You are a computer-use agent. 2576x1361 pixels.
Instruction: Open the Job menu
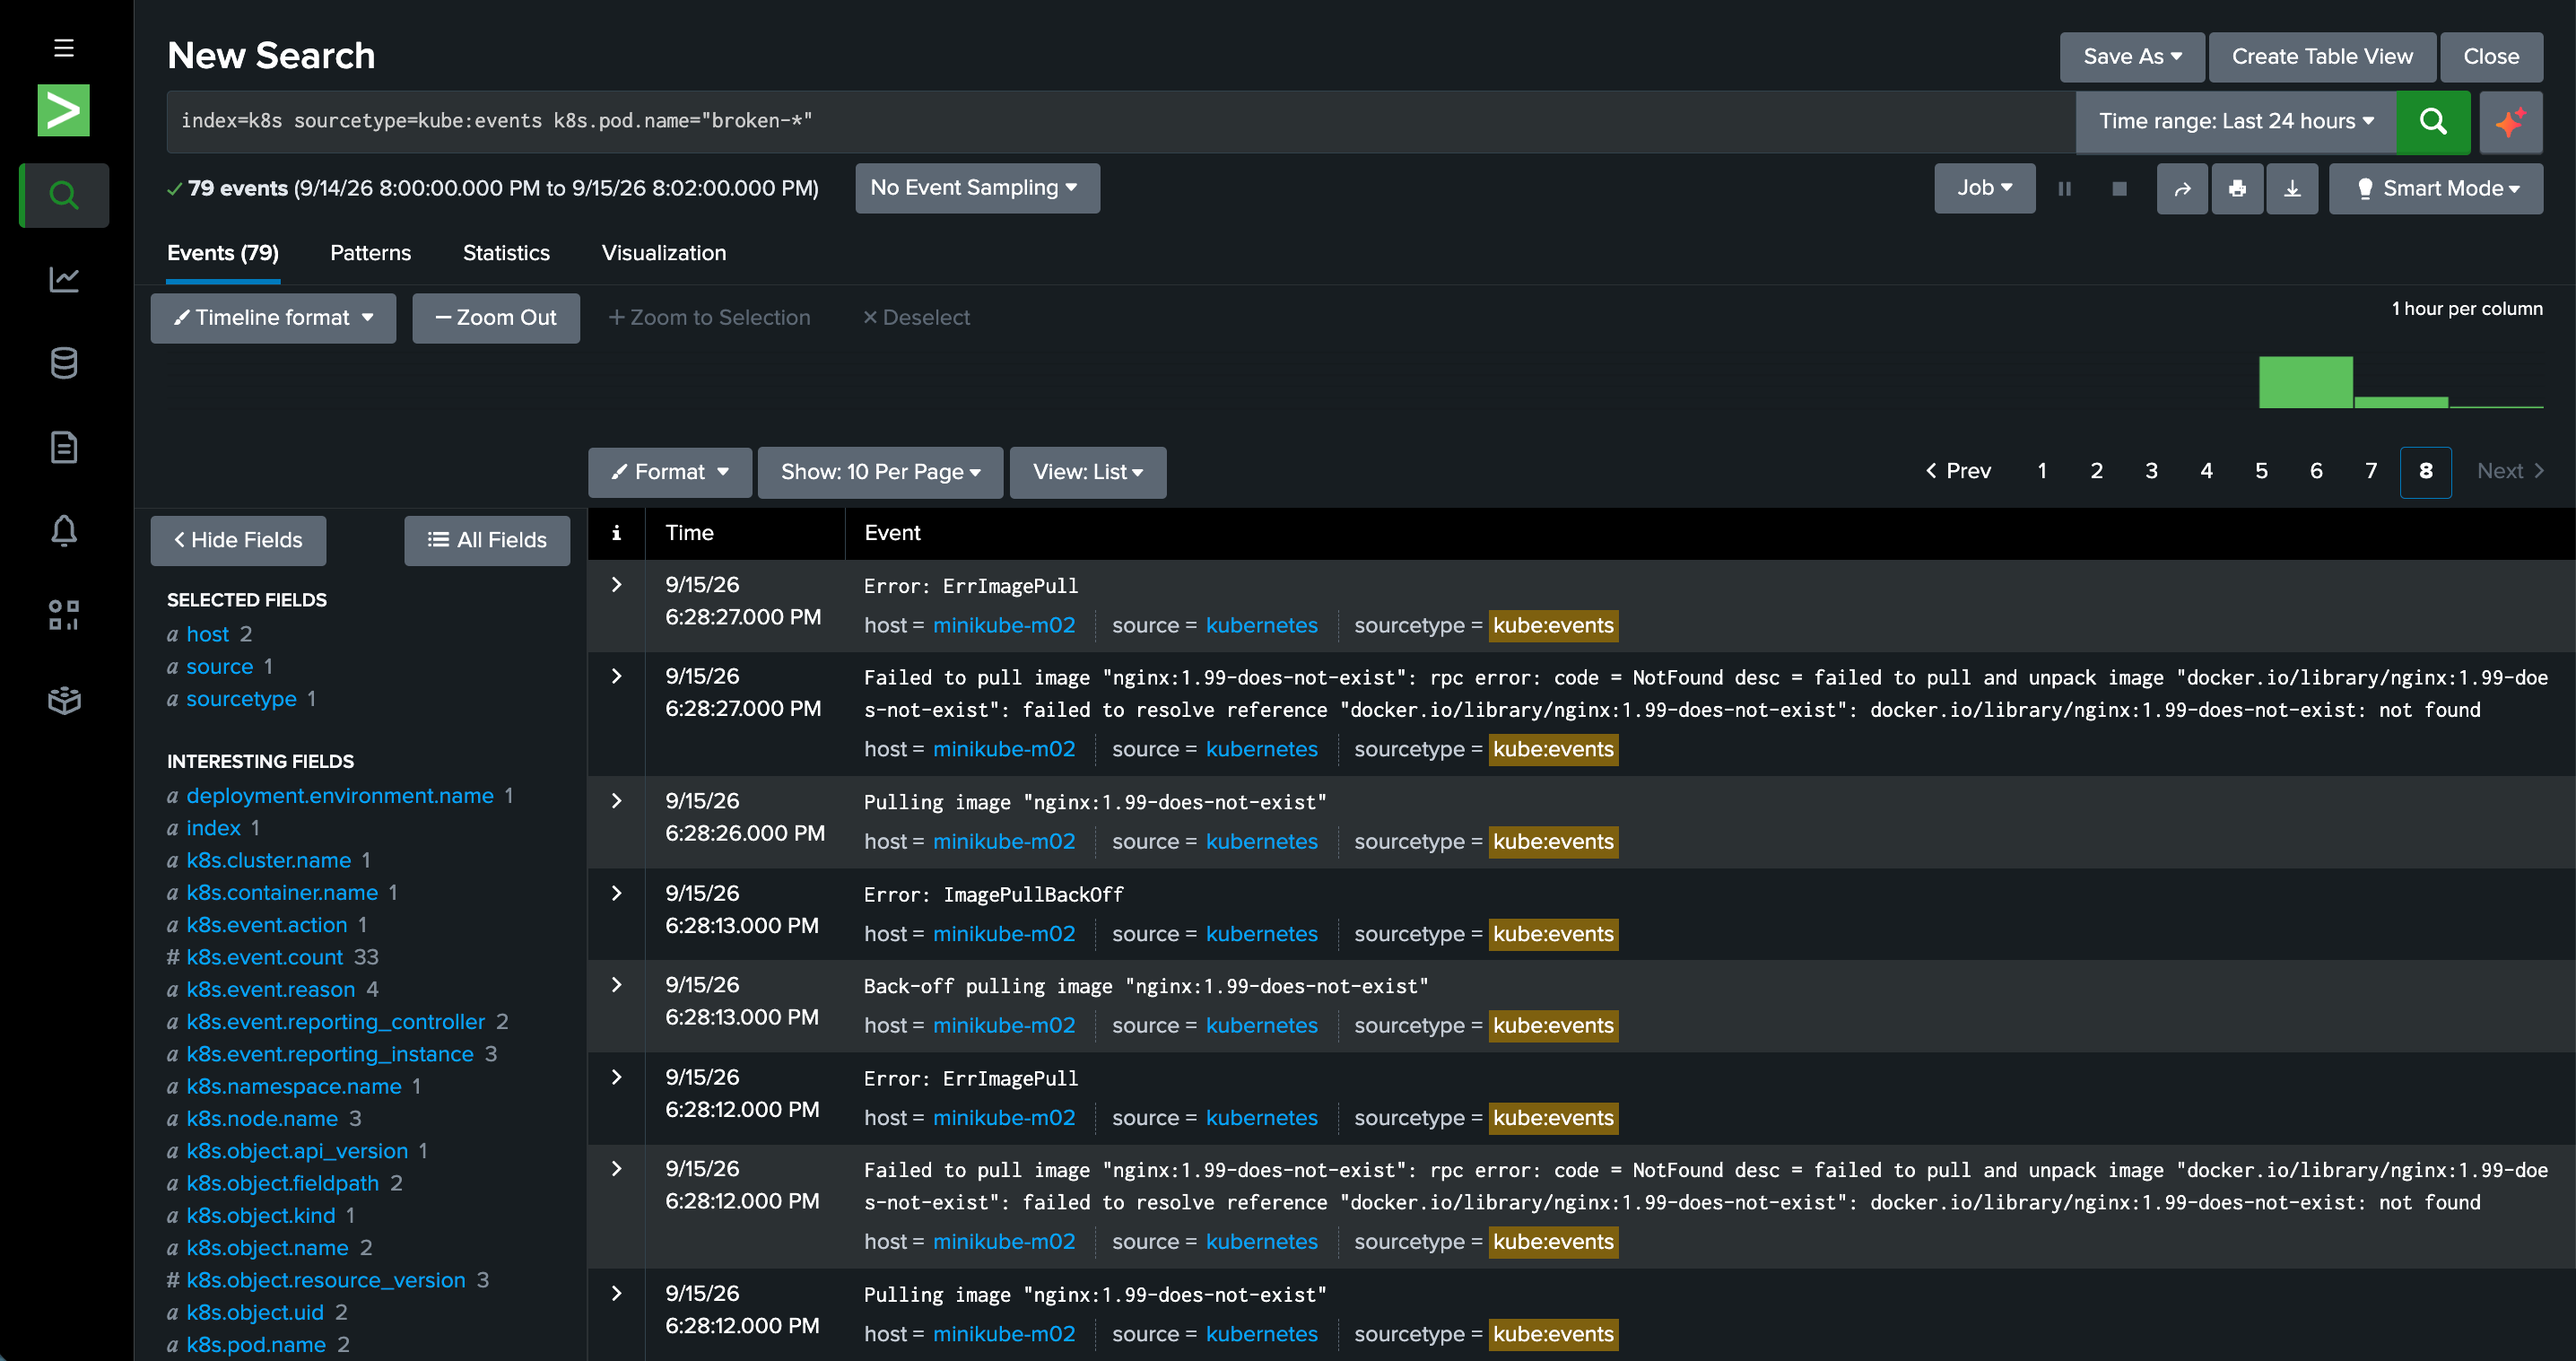click(1984, 188)
